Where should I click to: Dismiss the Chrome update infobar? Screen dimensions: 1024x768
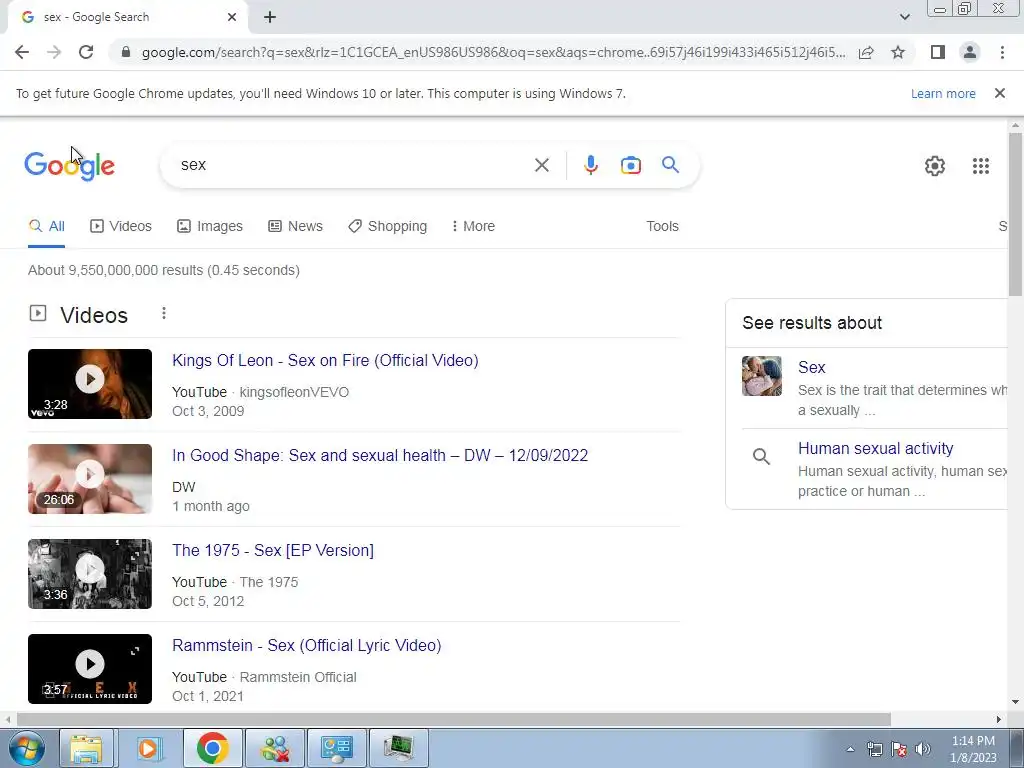pos(999,93)
